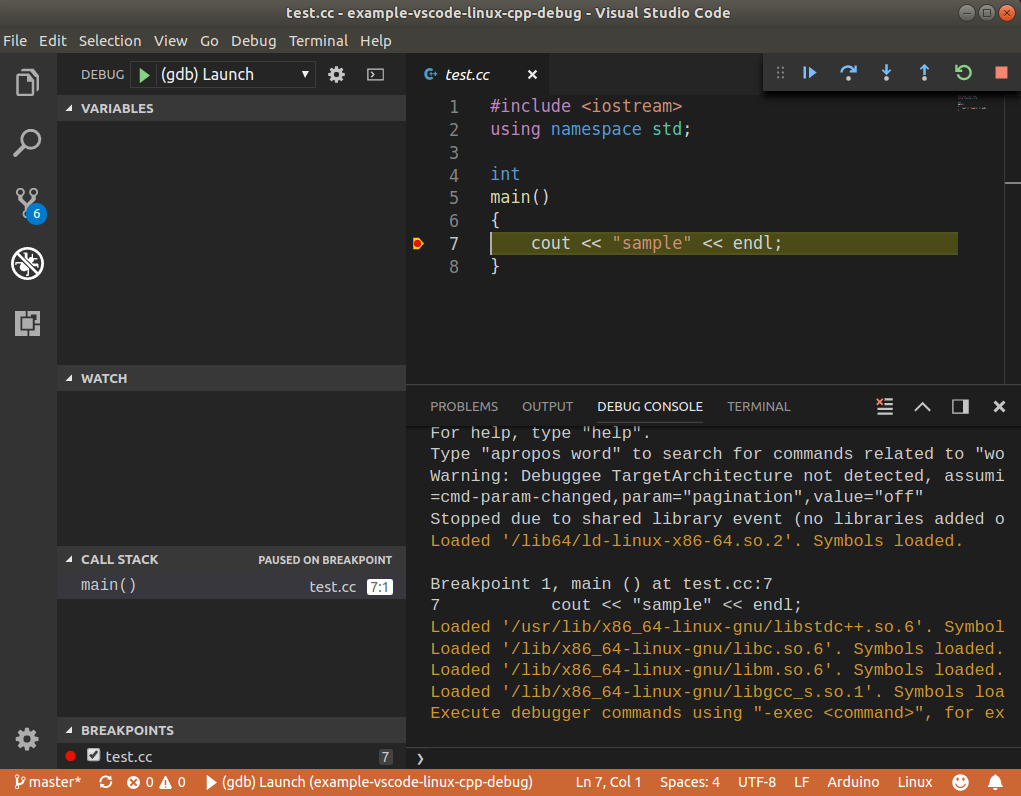The width and height of the screenshot is (1021, 796).
Task: Open the Explorer view in activity bar
Action: (x=27, y=83)
